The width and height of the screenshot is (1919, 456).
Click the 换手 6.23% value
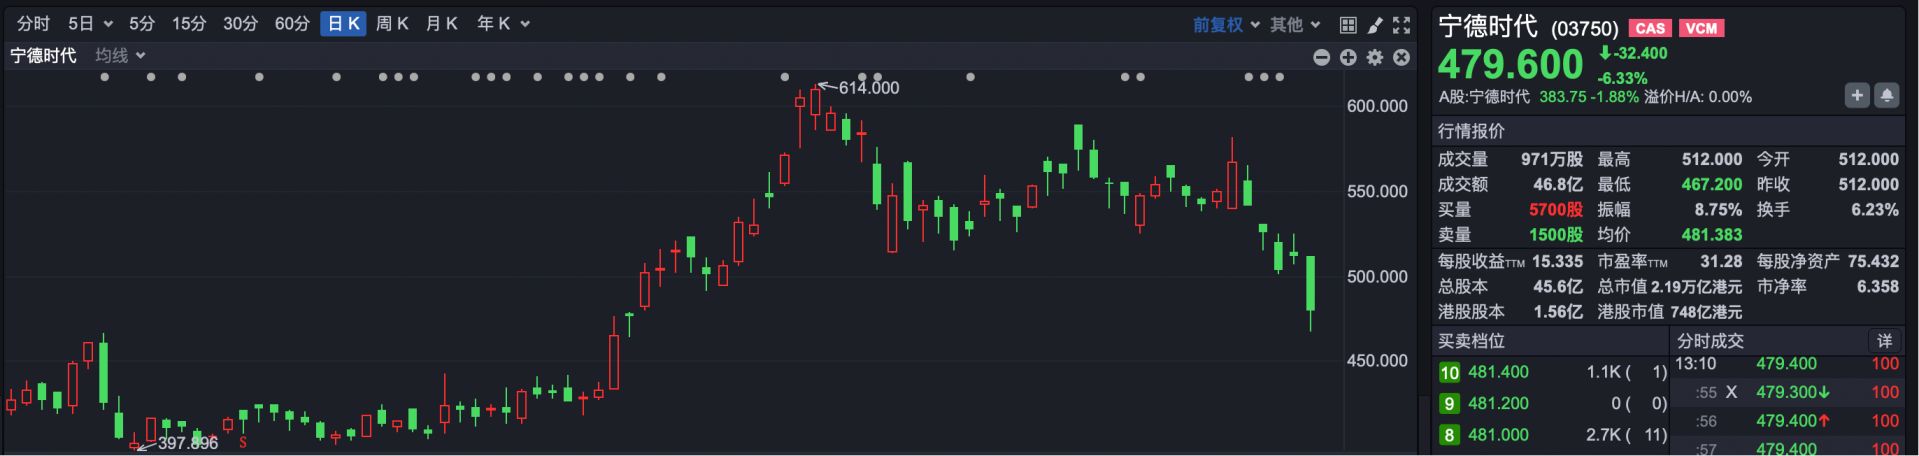(1874, 210)
